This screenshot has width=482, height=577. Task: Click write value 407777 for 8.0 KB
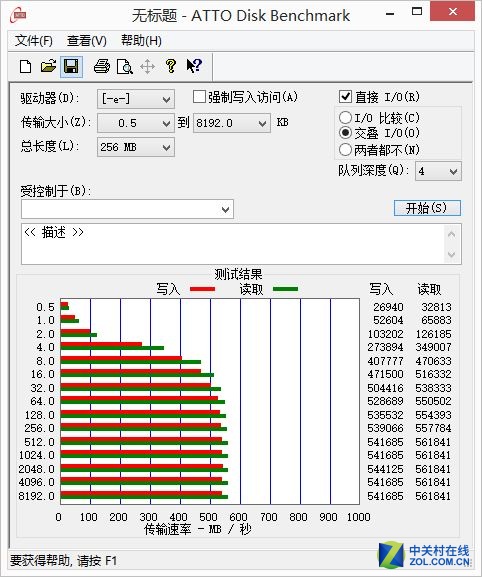[385, 361]
